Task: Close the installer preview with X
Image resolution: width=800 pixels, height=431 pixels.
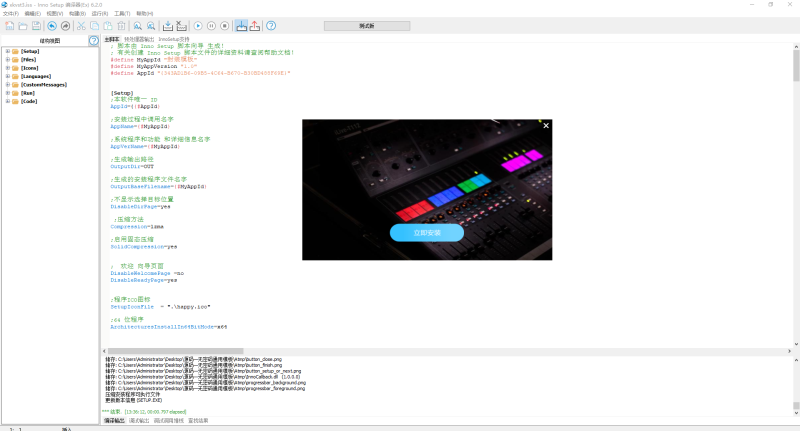Action: pyautogui.click(x=546, y=125)
